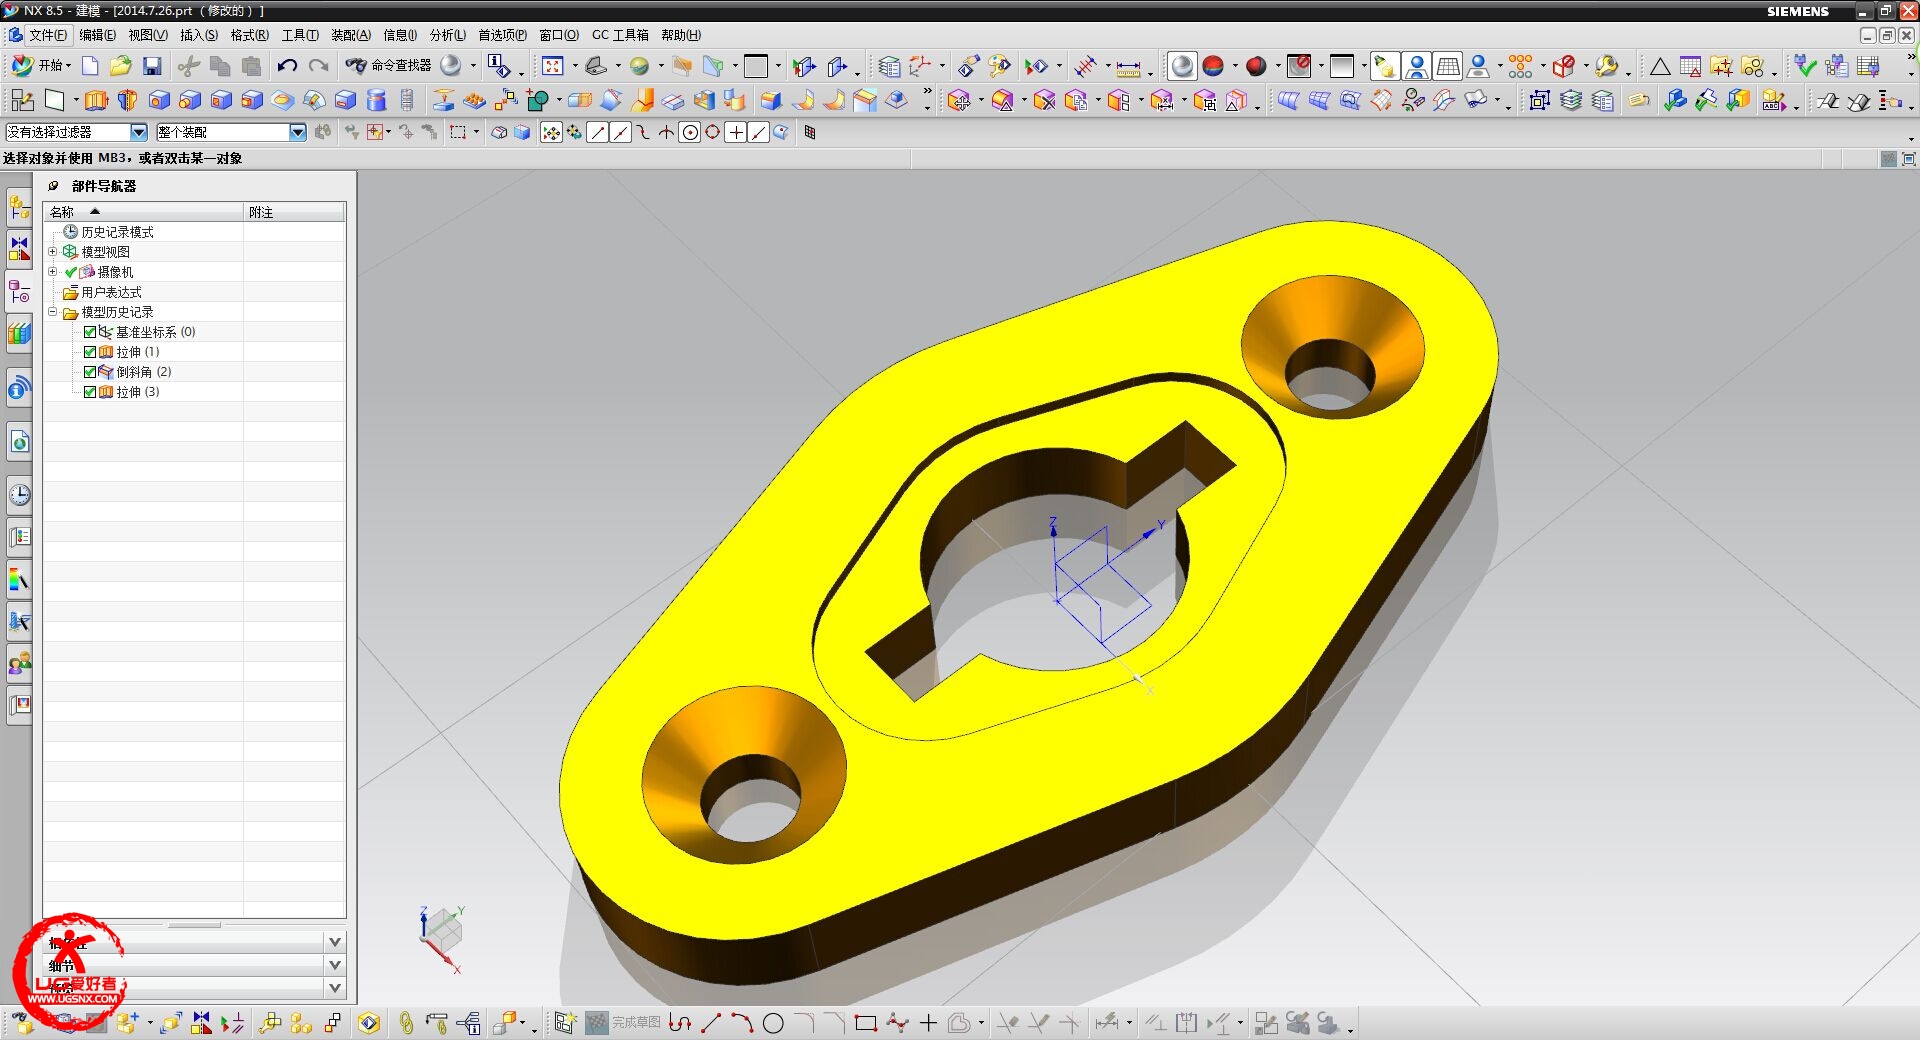Open the Constraint Navigator sidebar tab
1920x1040 pixels.
19,248
